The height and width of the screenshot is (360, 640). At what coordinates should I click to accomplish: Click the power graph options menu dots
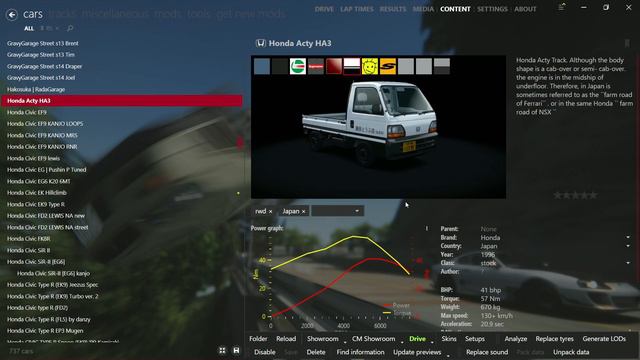coord(427,229)
